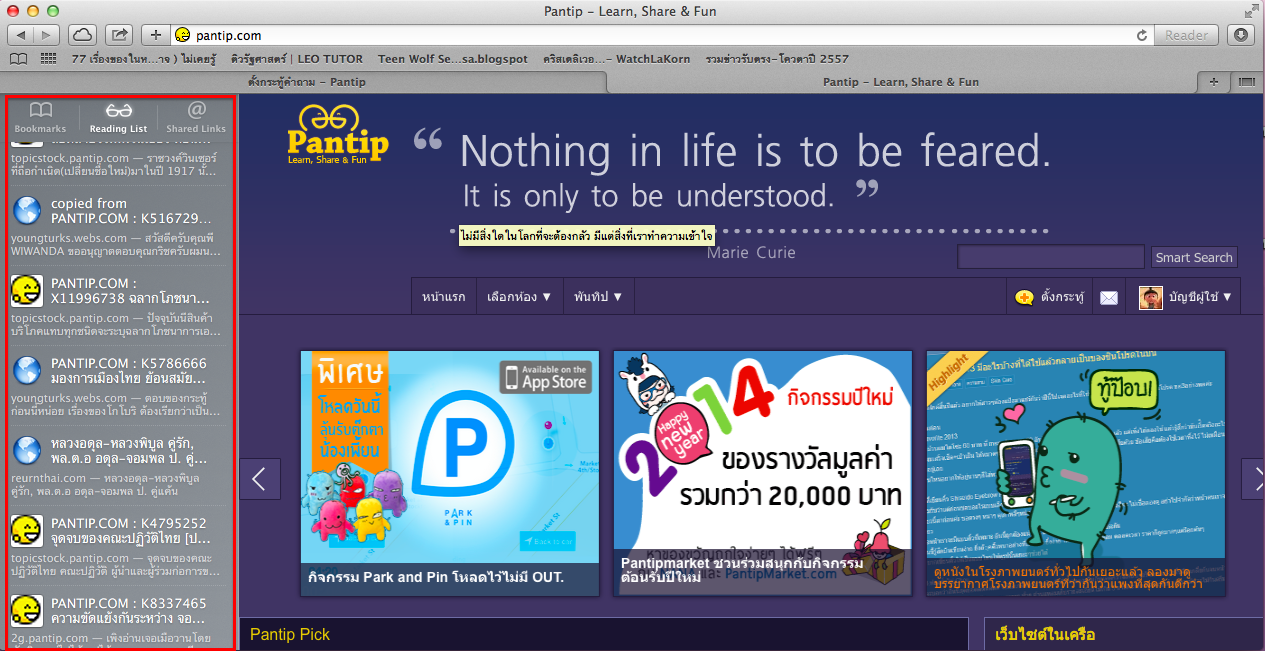Open iCloud Tabs cloud button
This screenshot has width=1265, height=651.
(x=81, y=35)
